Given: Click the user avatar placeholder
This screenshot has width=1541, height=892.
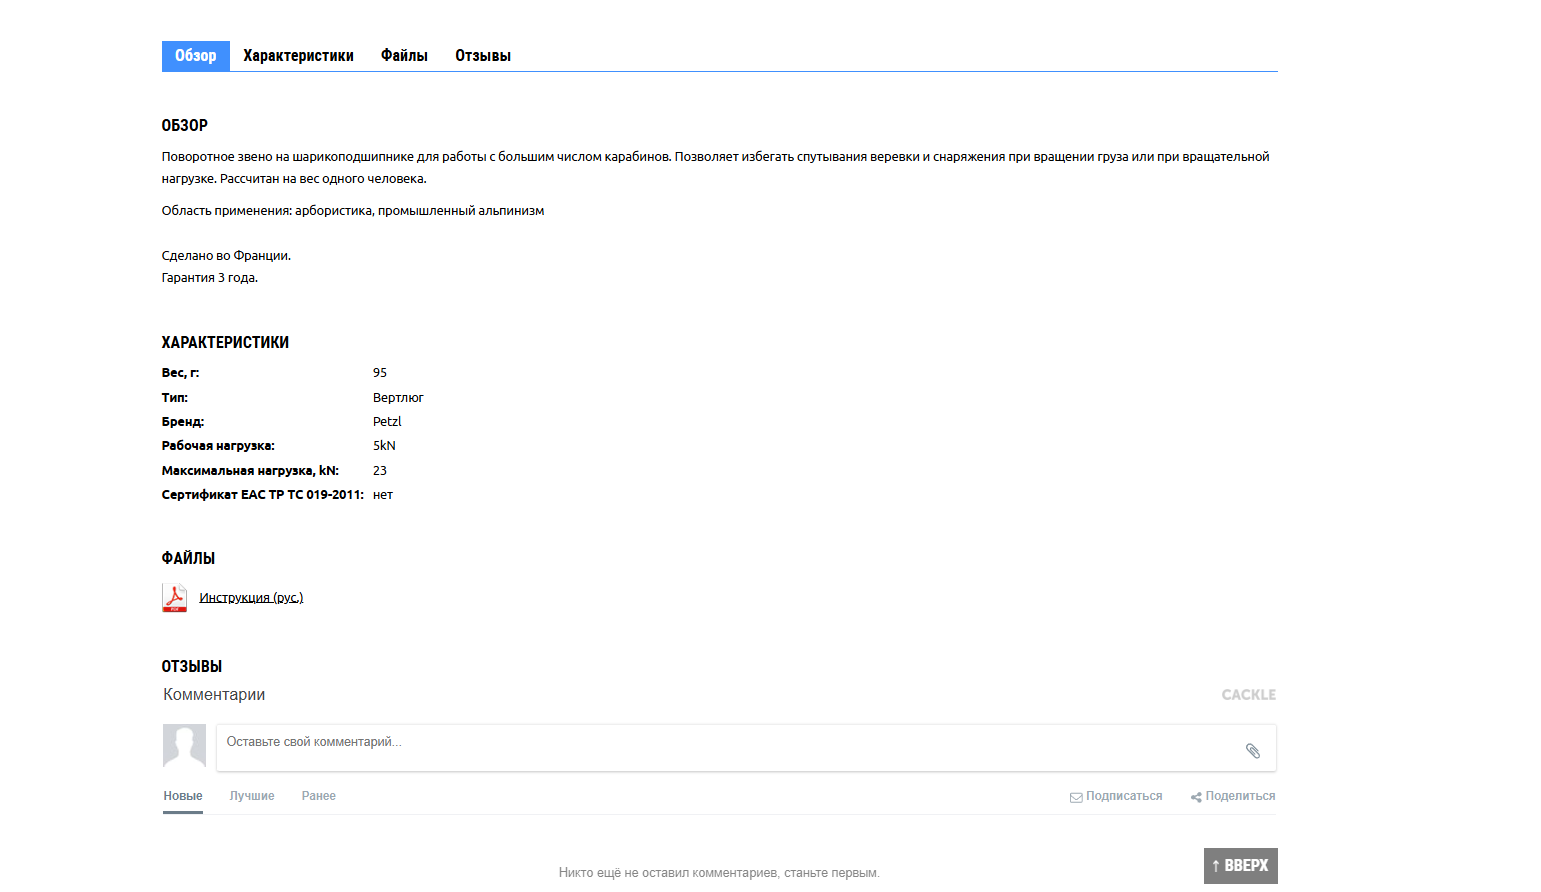Looking at the screenshot, I should (184, 746).
